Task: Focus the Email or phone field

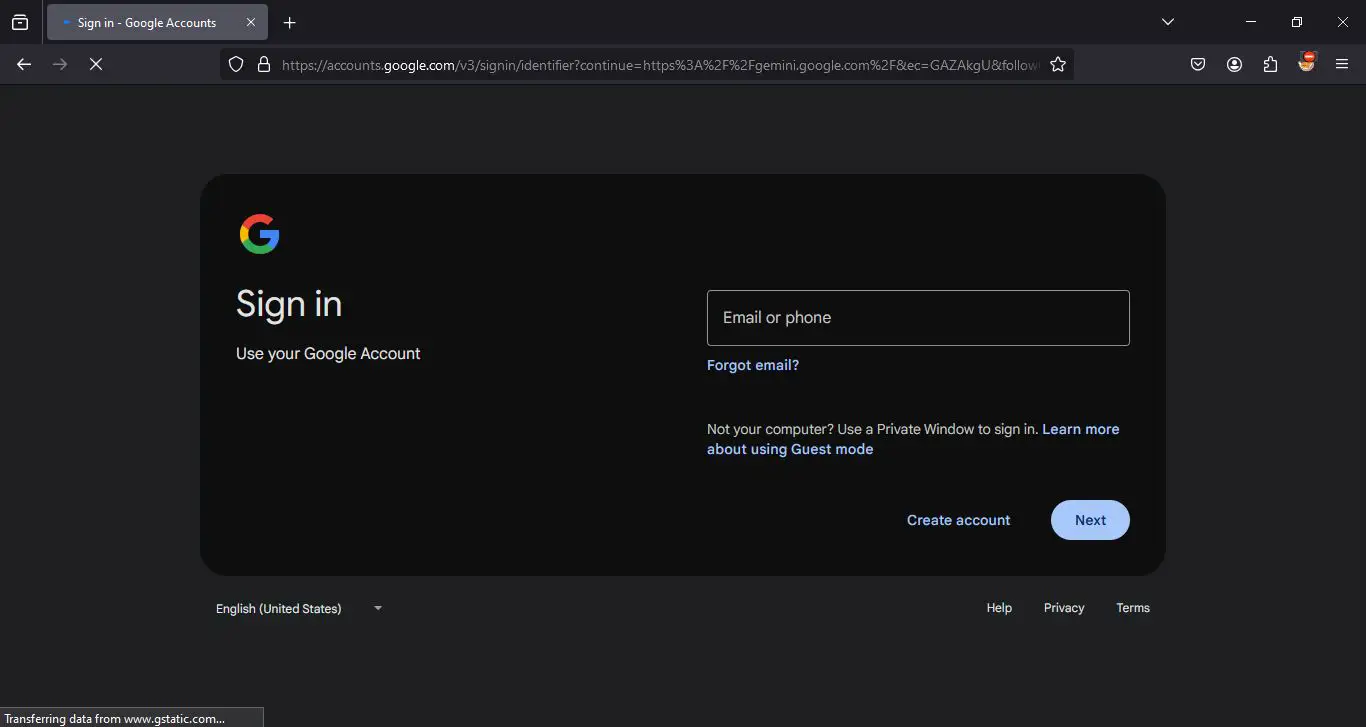Action: click(918, 318)
